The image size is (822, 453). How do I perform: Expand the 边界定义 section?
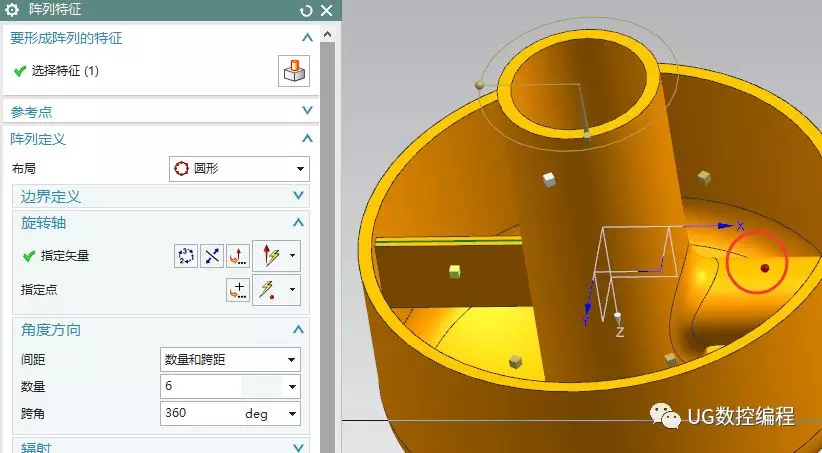pos(298,196)
